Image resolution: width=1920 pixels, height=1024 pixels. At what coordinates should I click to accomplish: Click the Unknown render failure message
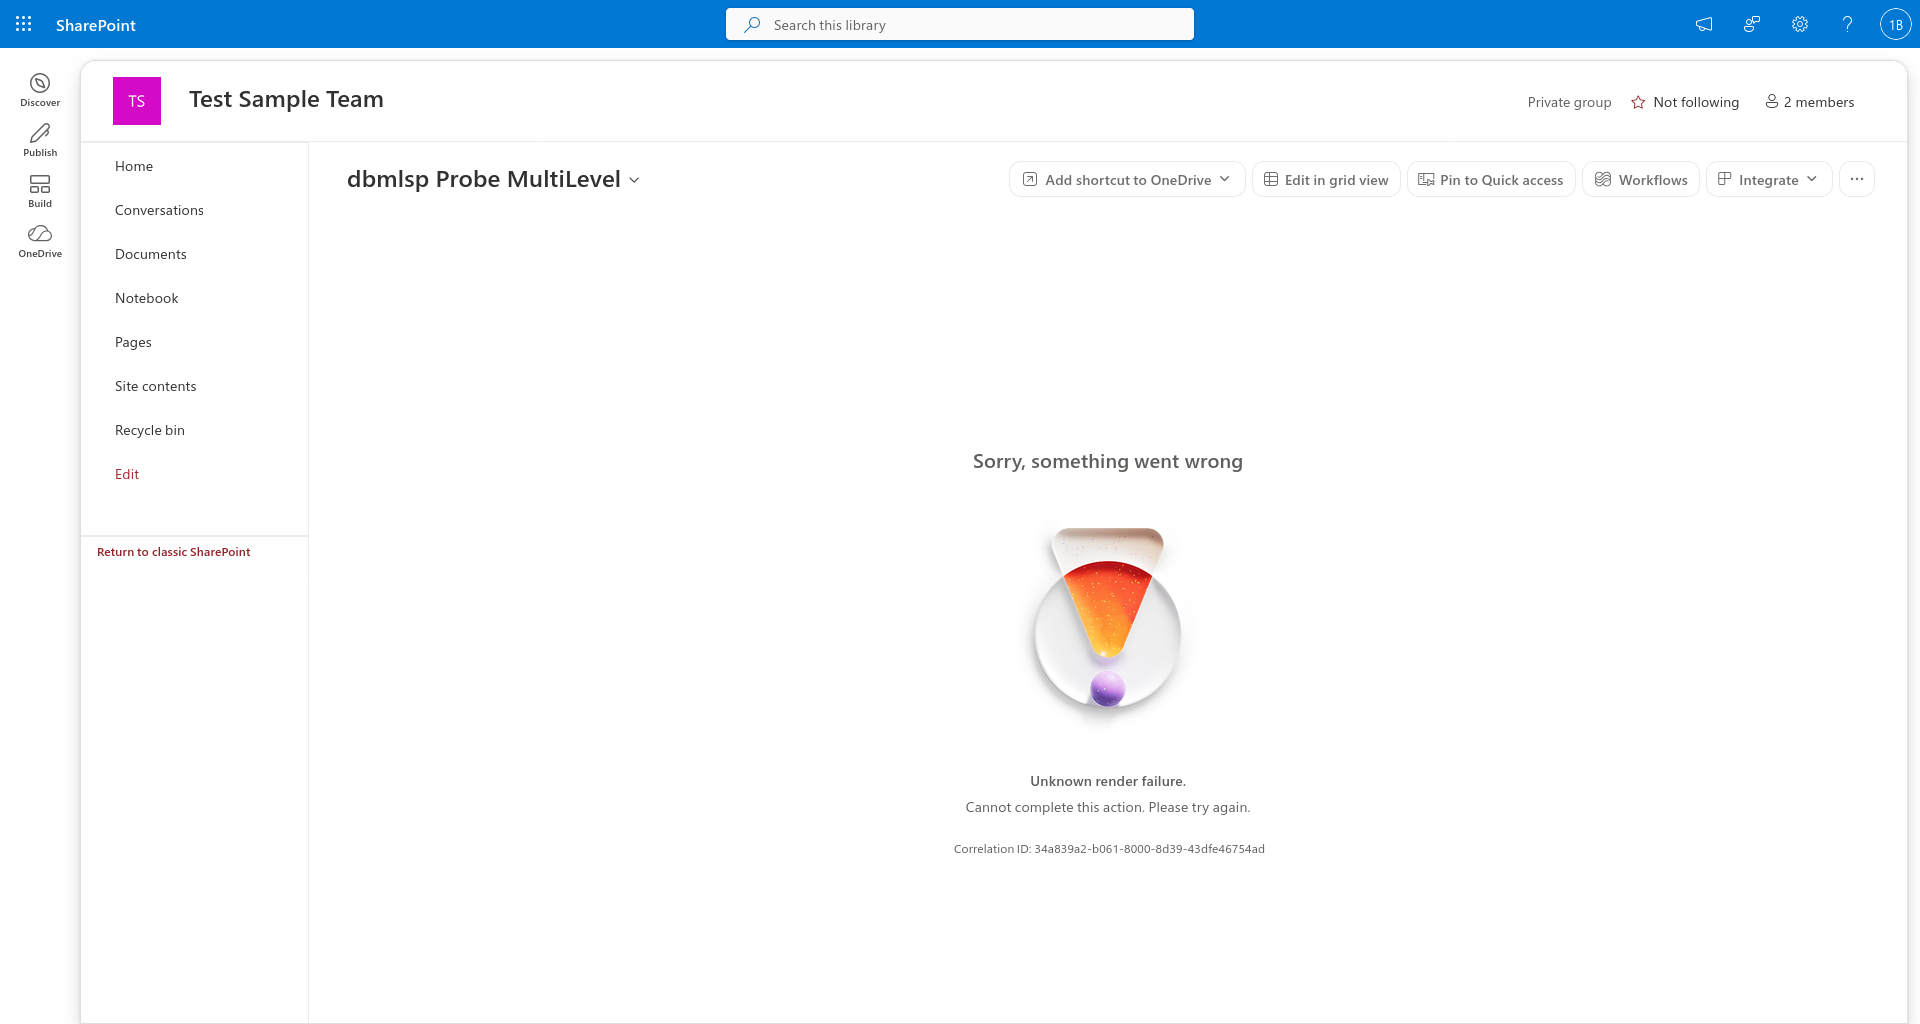[x=1108, y=781]
